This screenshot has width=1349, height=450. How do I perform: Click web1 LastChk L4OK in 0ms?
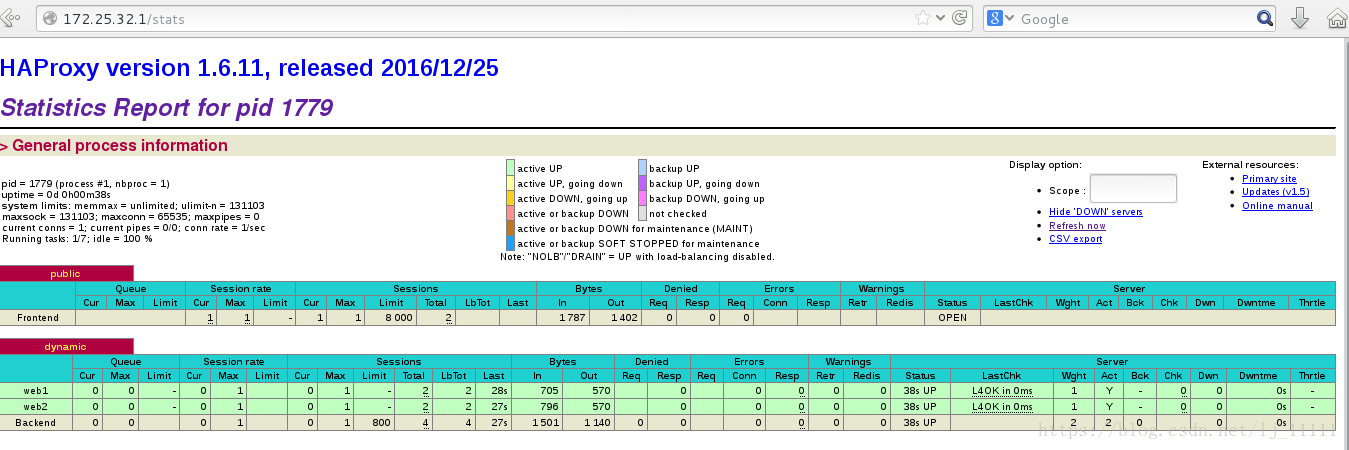point(1002,391)
